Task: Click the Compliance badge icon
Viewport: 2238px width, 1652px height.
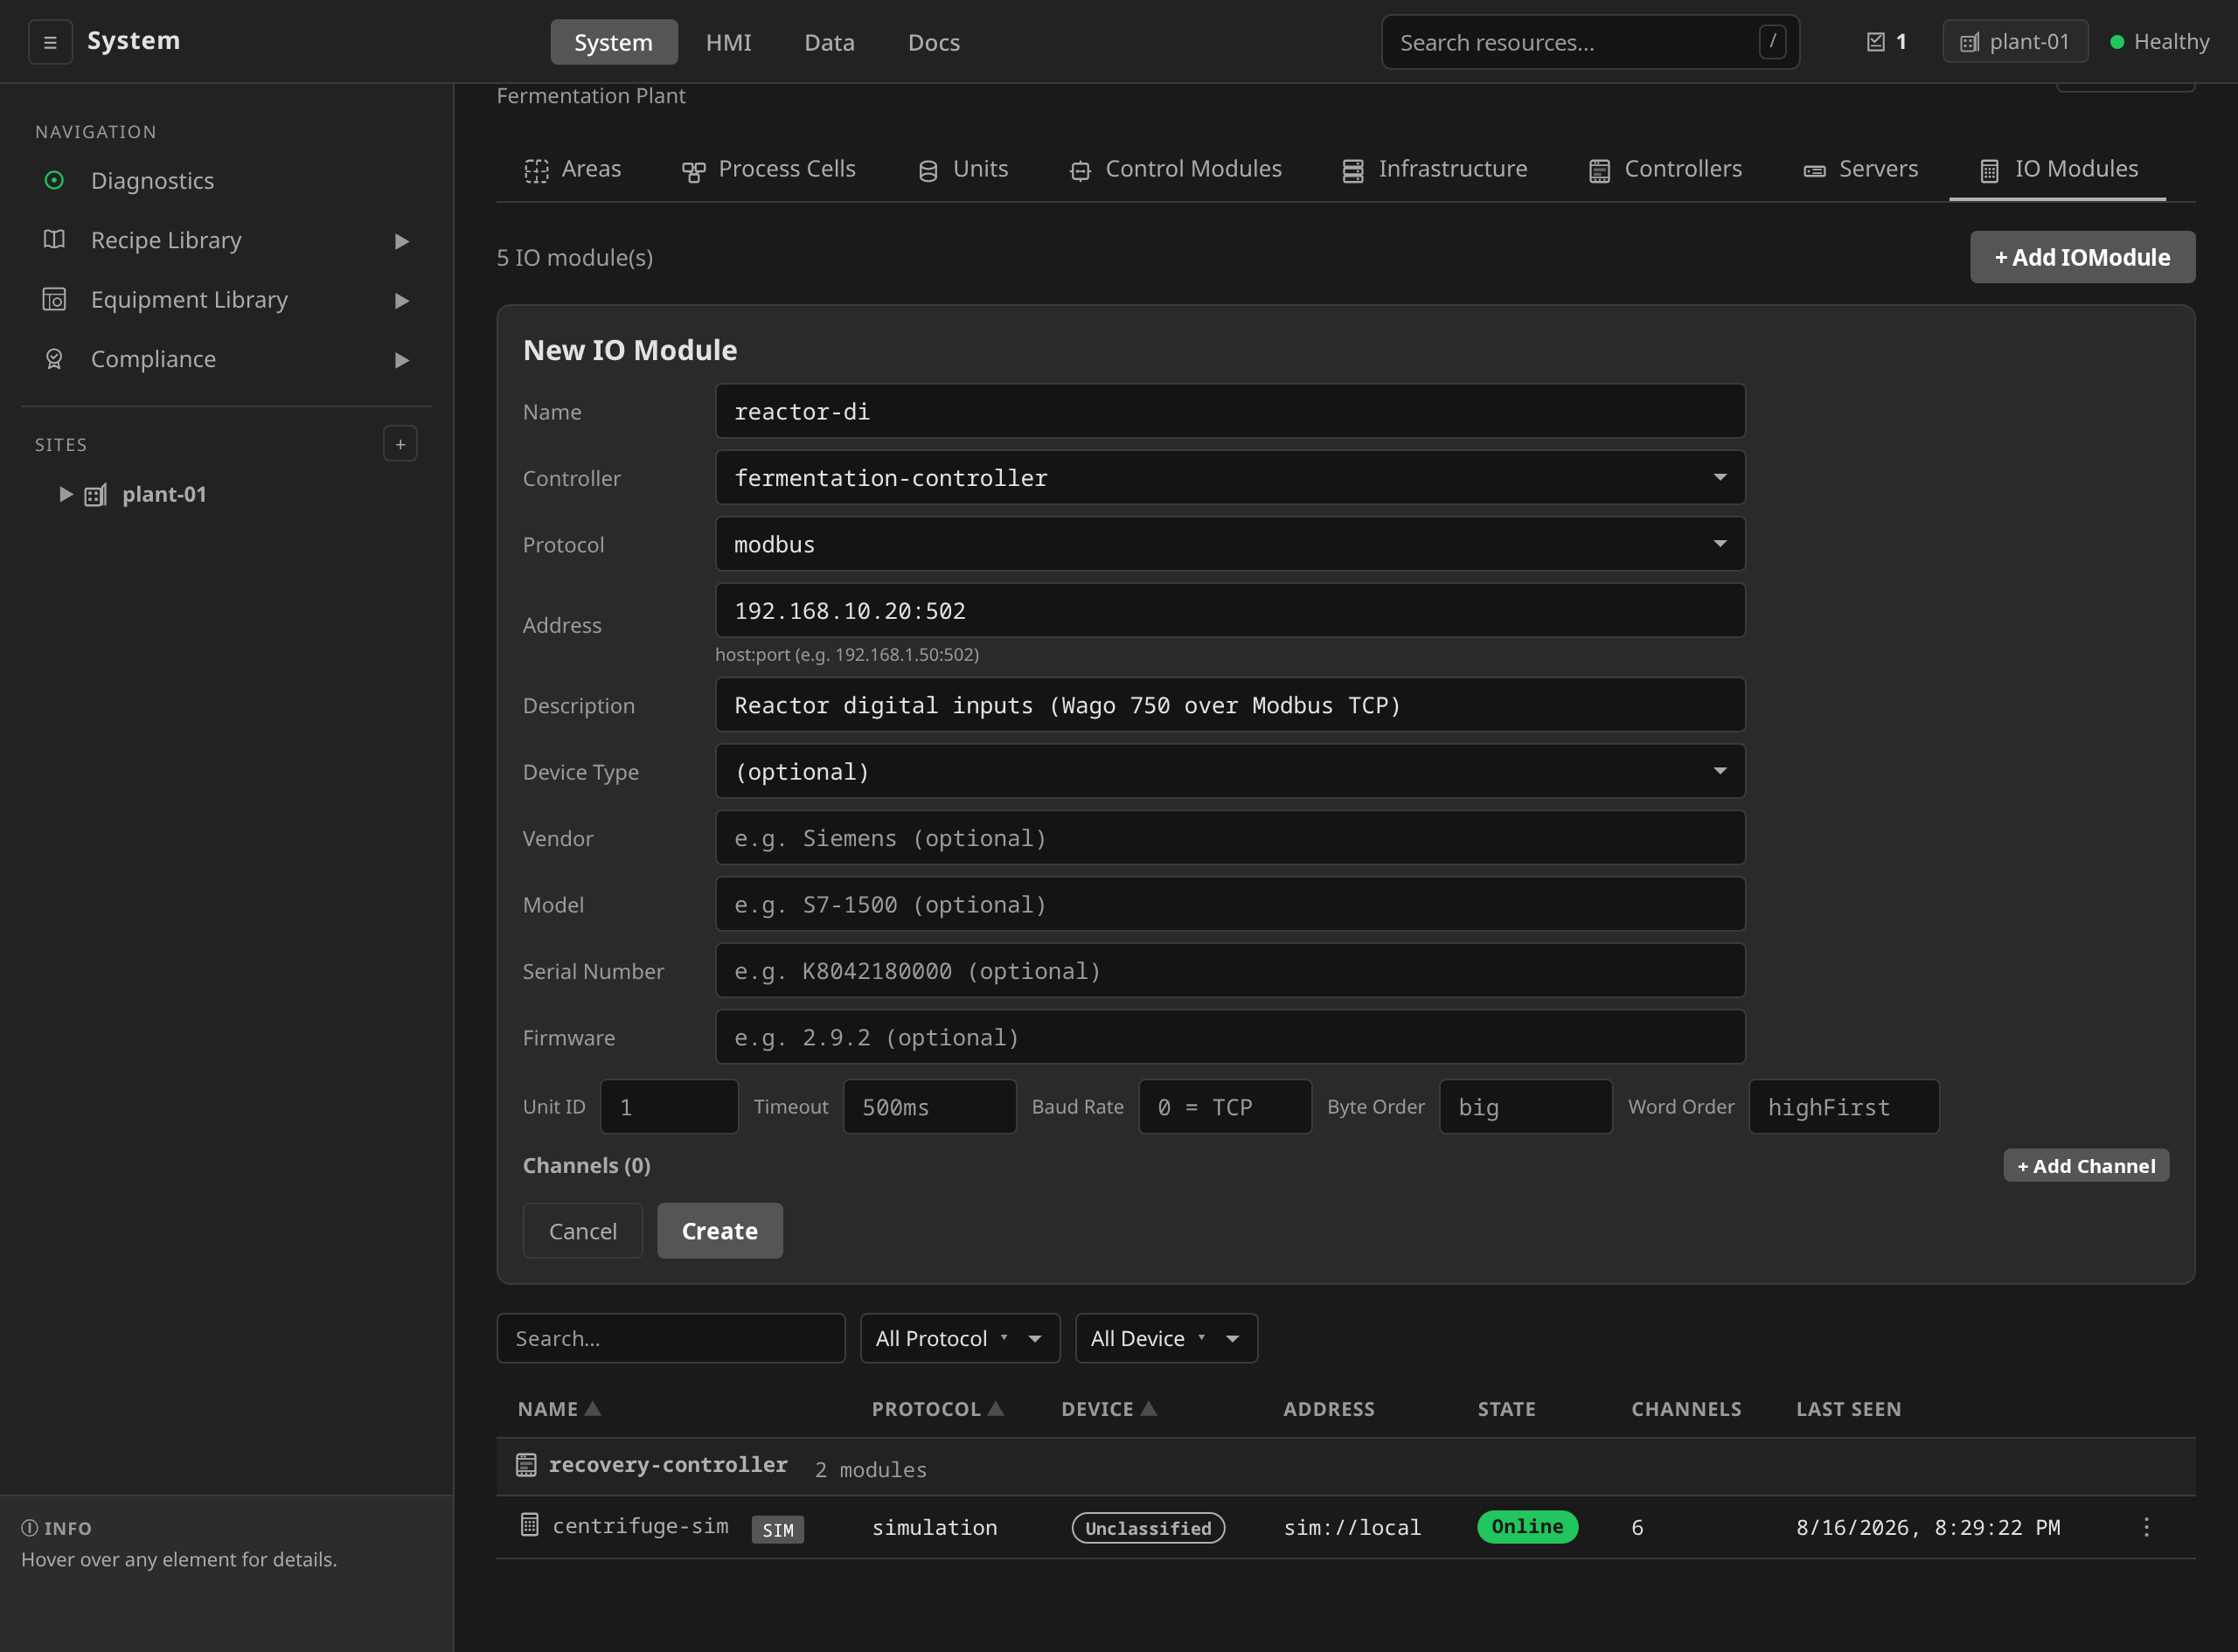Action: (54, 358)
